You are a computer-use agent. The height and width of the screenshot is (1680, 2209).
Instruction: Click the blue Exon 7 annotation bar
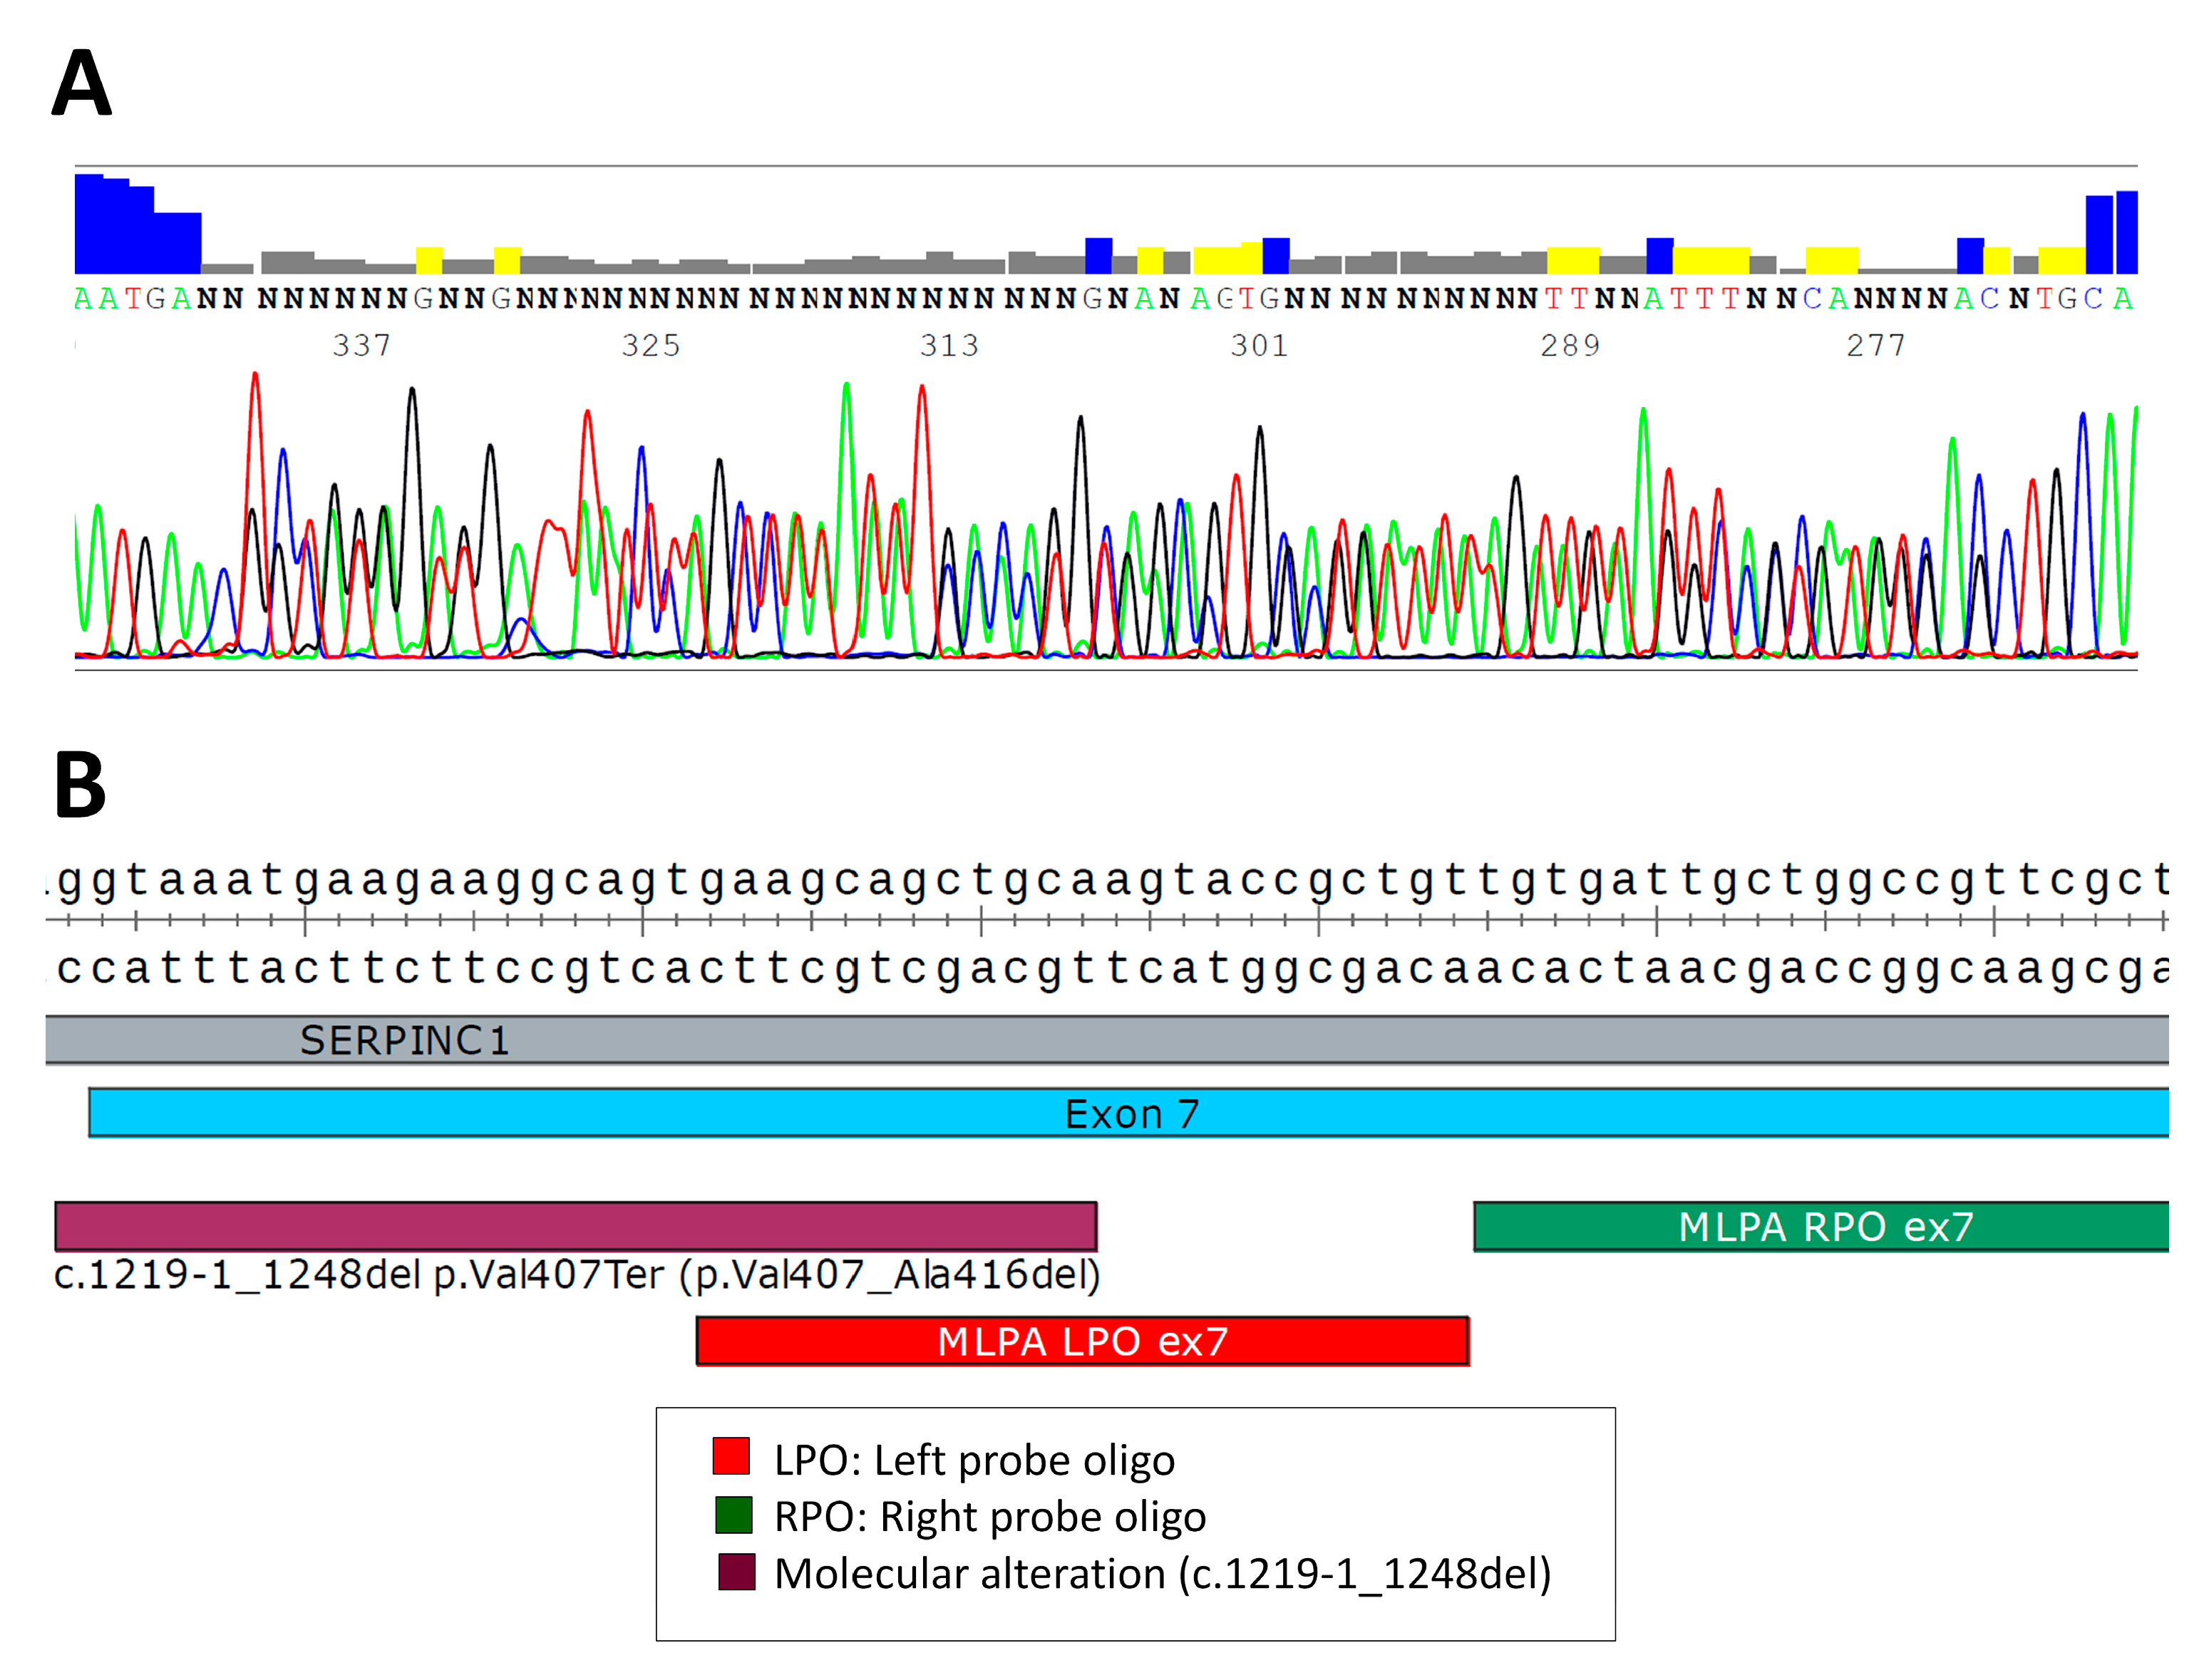(x=1130, y=1113)
